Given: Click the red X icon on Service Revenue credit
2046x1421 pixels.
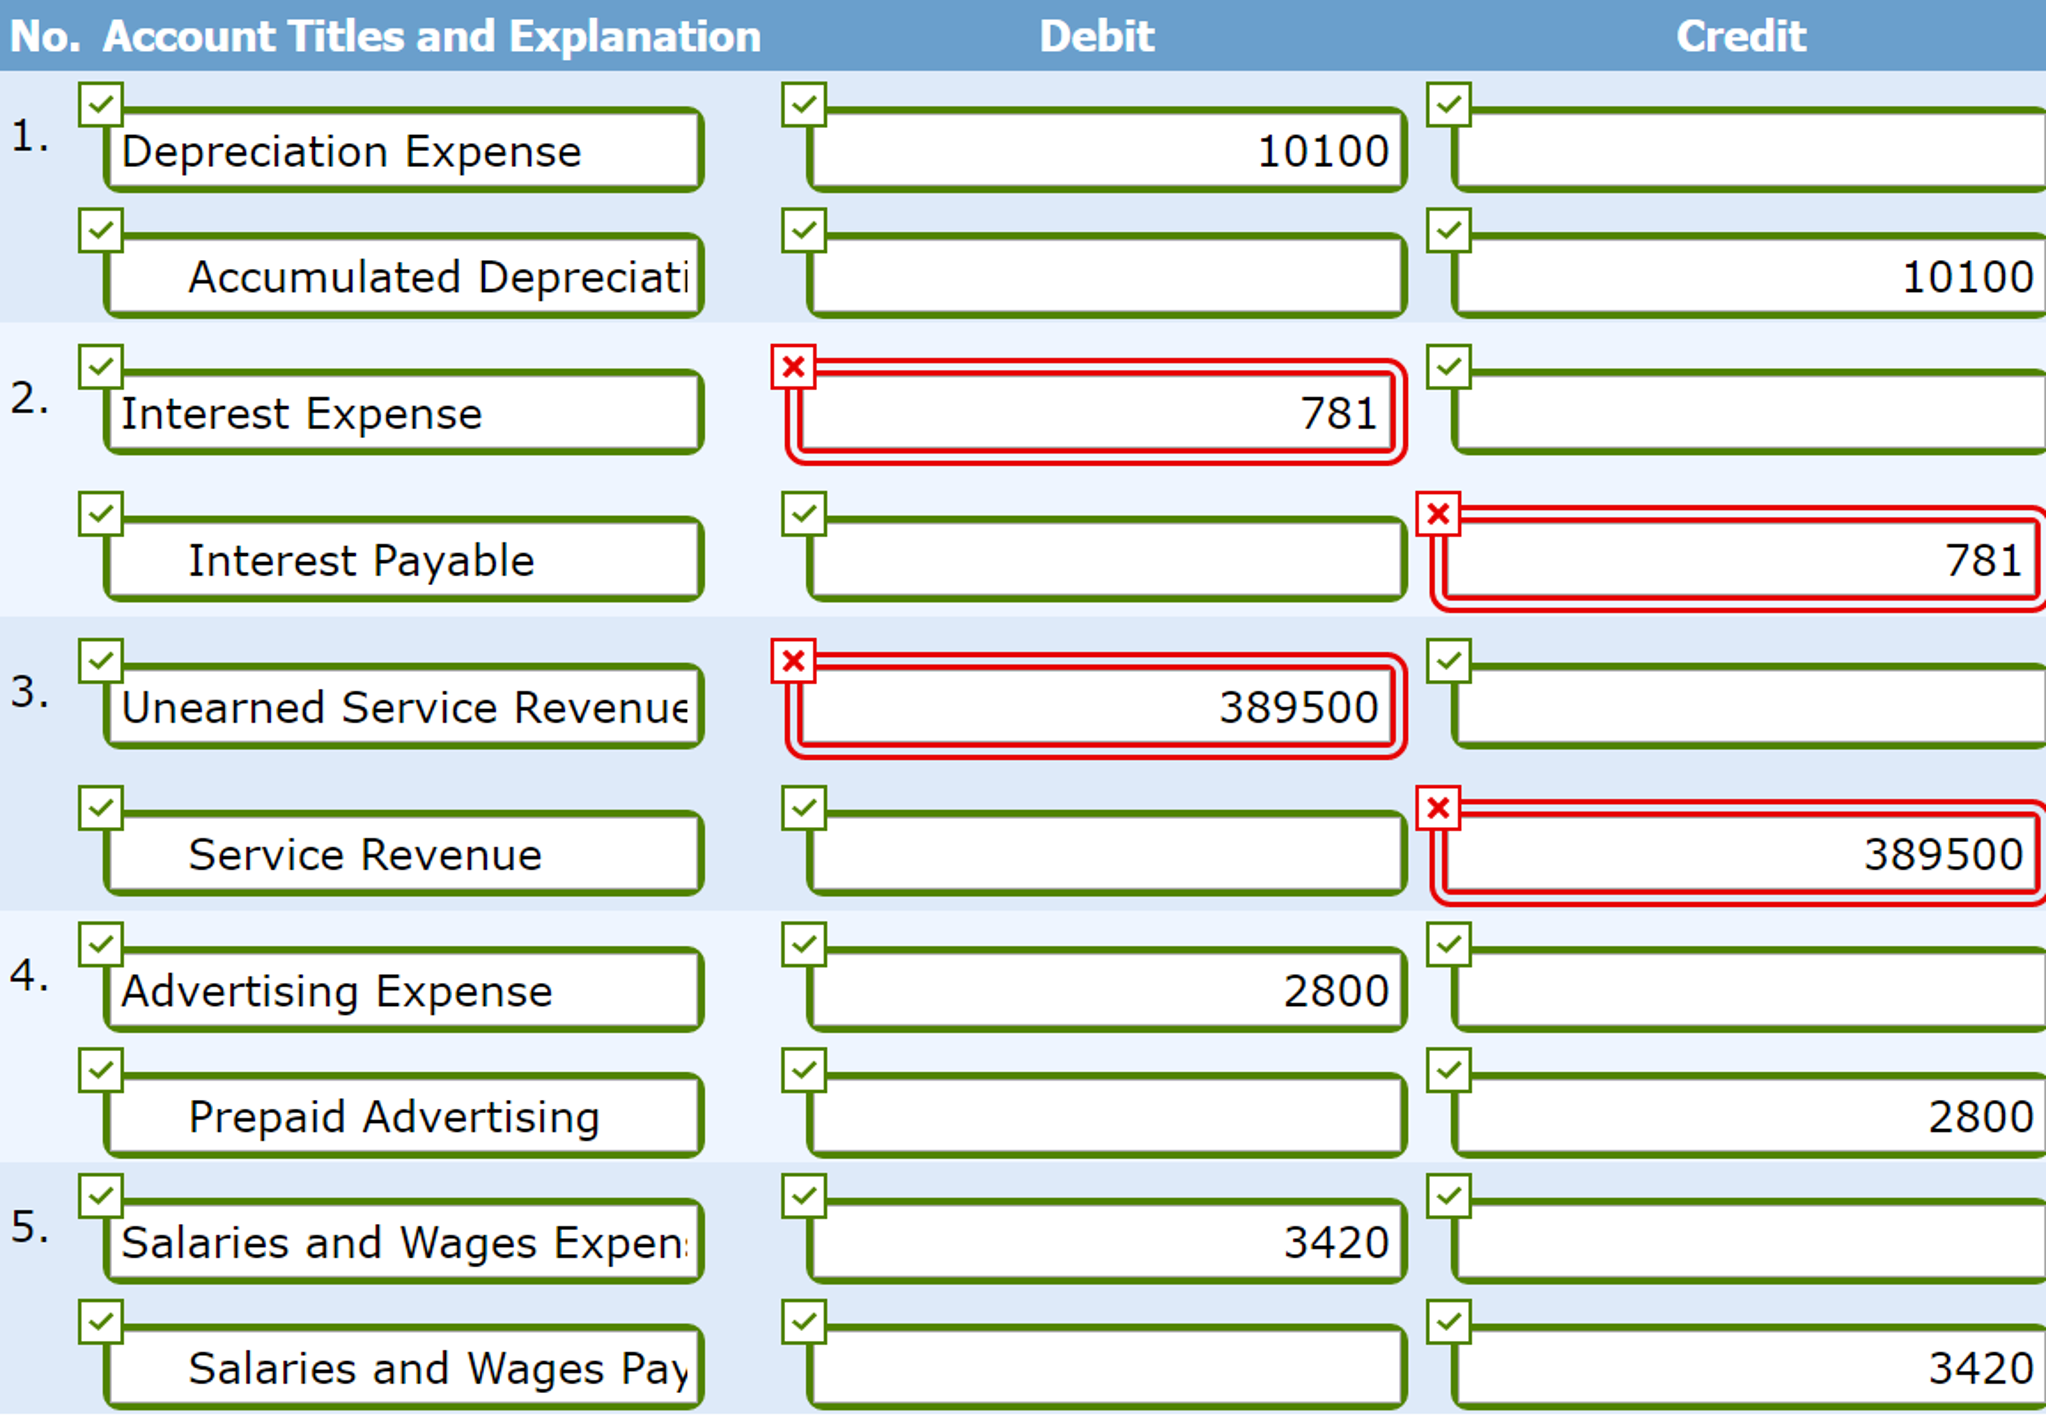Looking at the screenshot, I should coord(1439,808).
